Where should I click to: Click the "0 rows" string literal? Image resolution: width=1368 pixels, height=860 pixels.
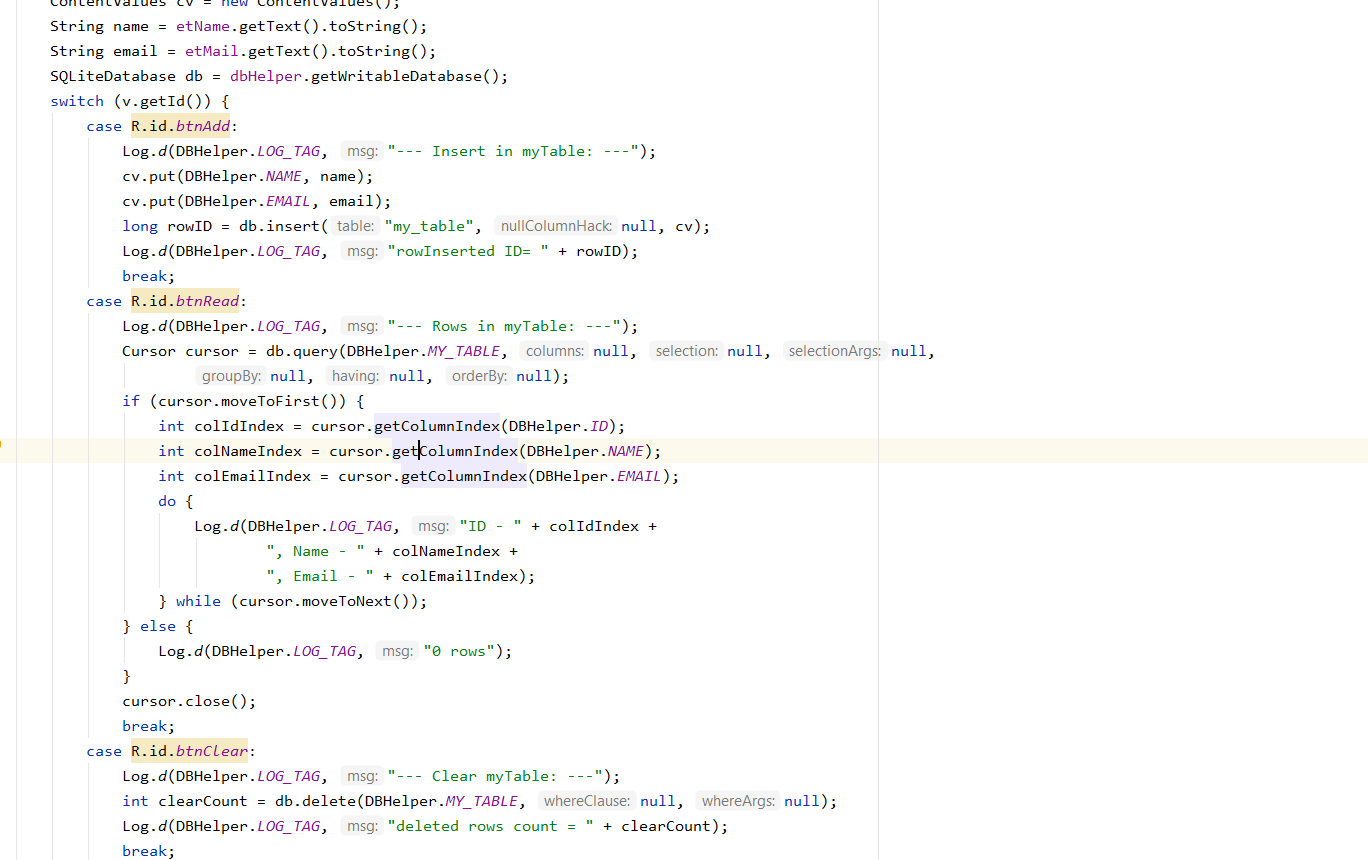click(459, 651)
